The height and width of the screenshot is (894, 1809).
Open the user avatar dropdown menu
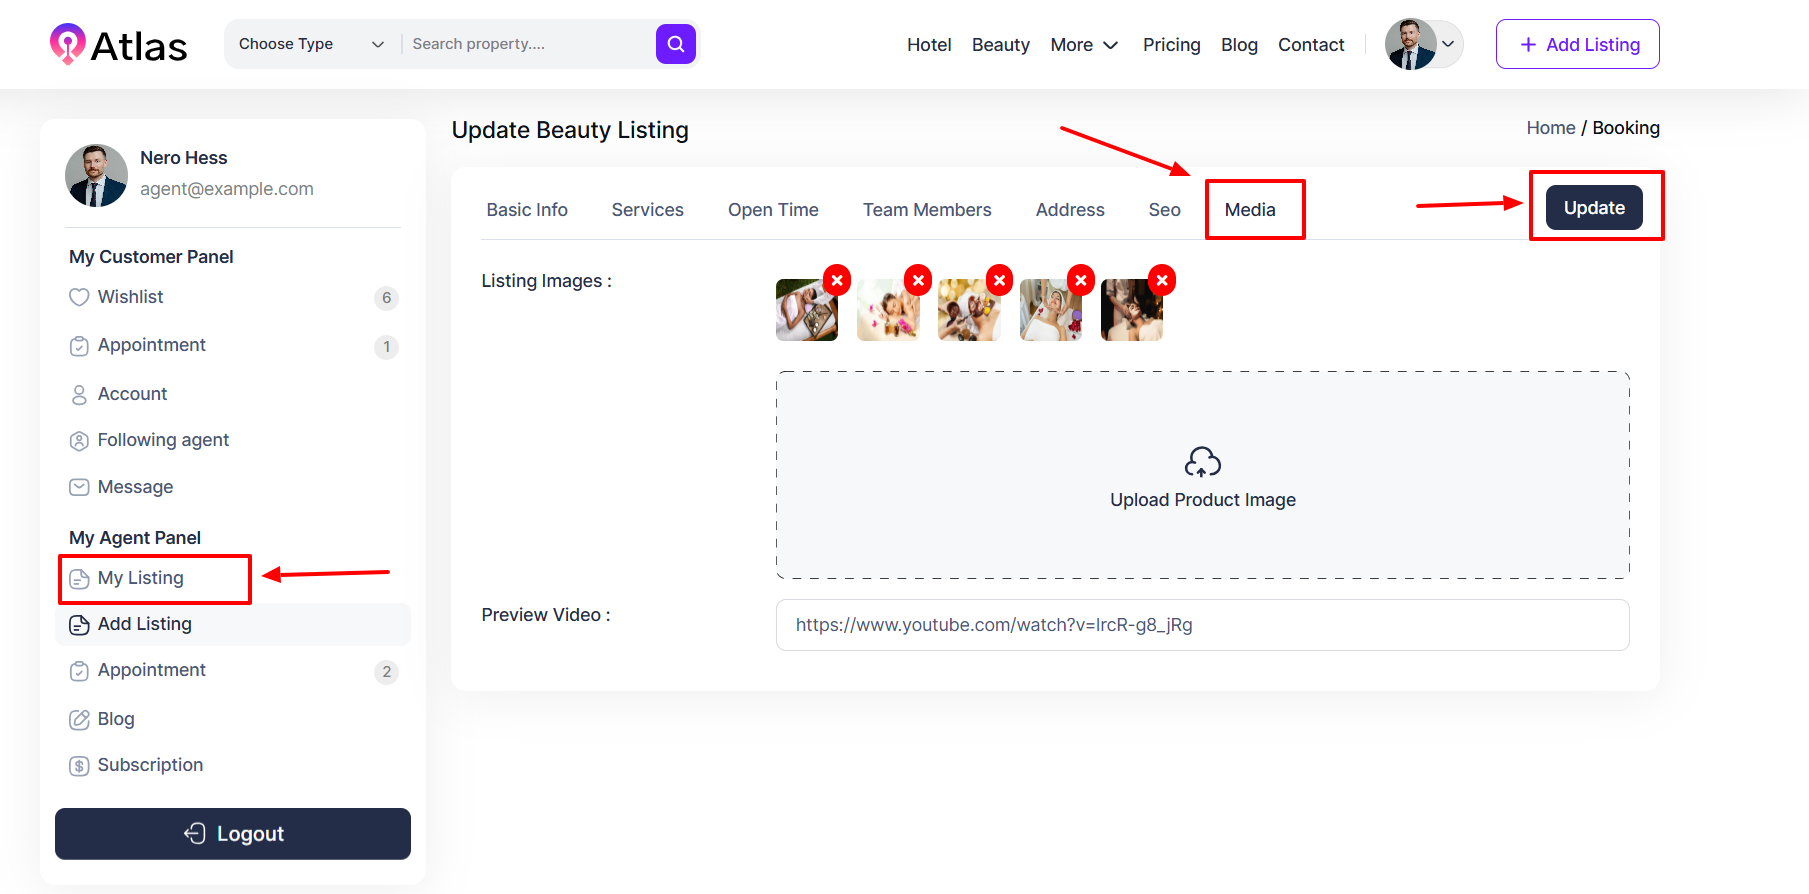coord(1423,44)
